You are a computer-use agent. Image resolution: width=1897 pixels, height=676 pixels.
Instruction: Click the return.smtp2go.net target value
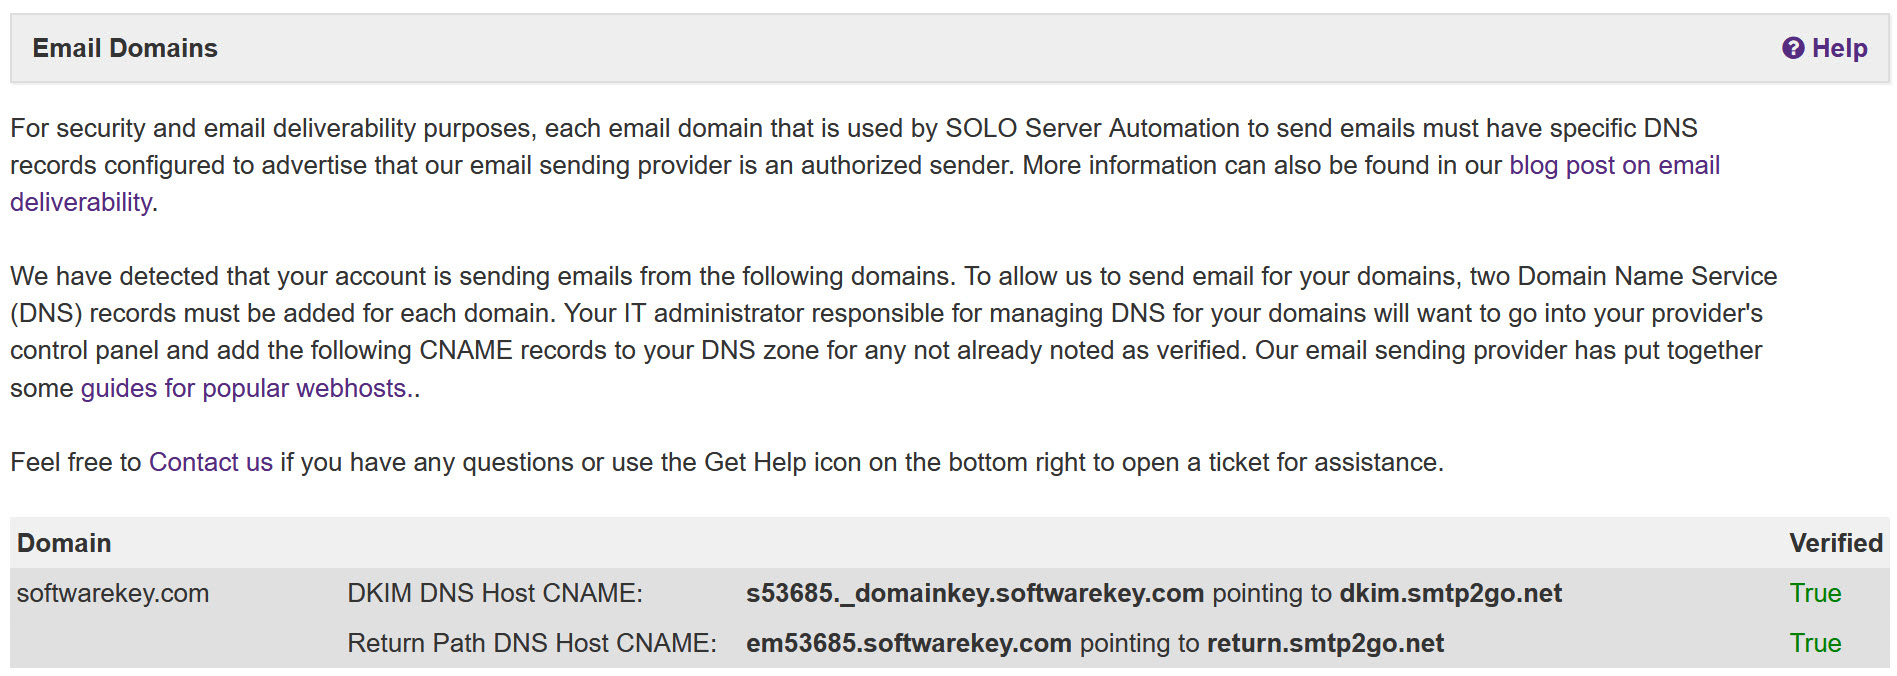(1325, 643)
